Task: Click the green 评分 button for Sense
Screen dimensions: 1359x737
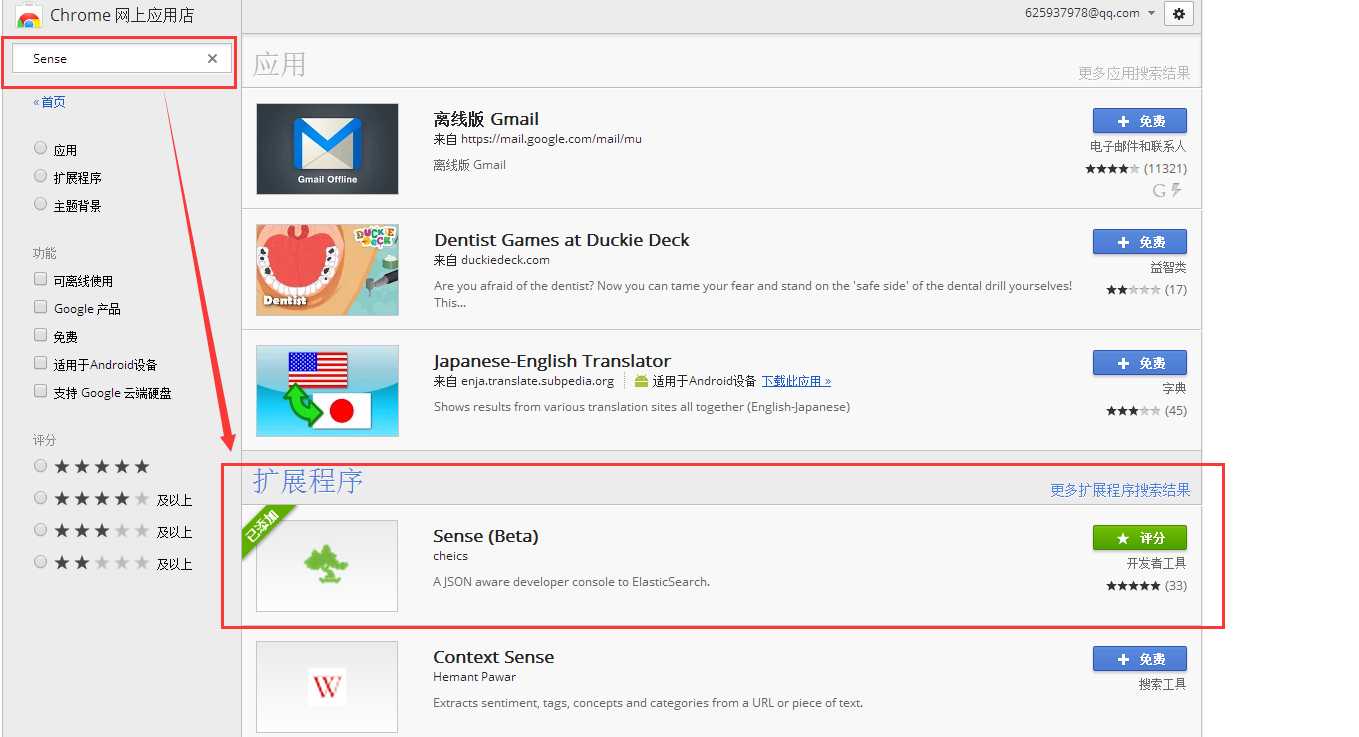Action: pos(1140,538)
